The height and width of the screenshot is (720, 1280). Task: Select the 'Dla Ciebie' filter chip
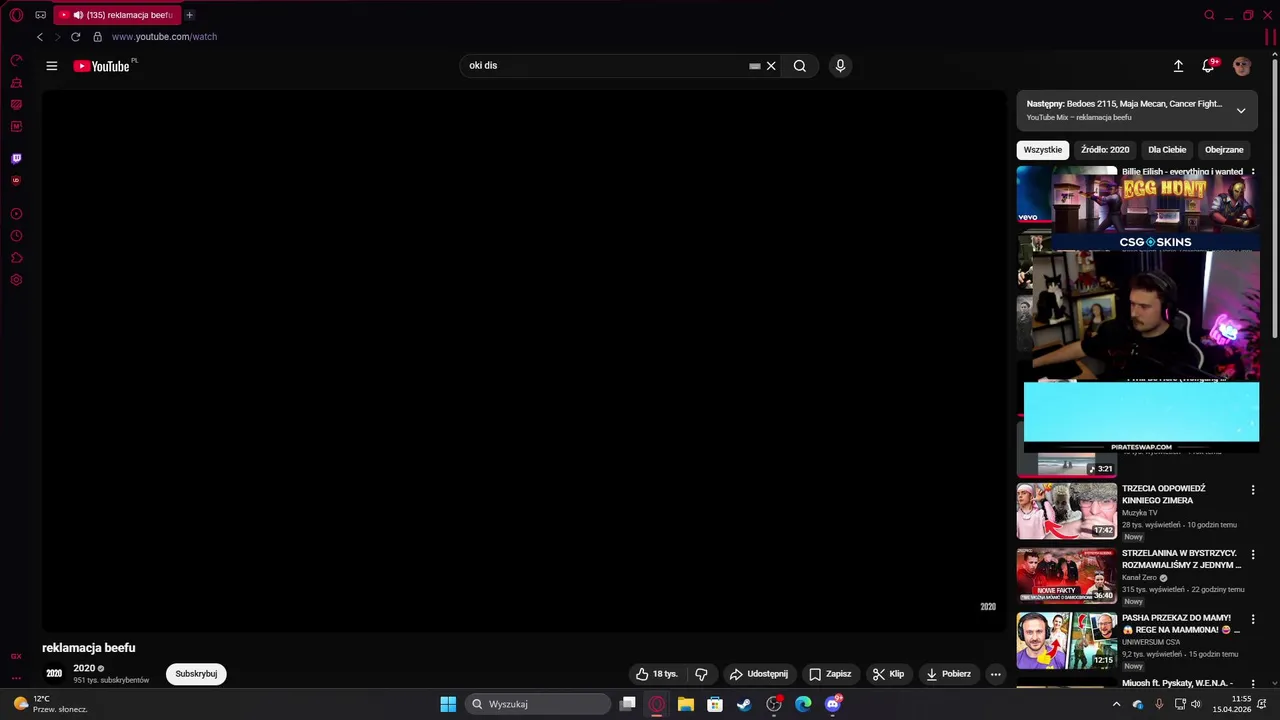1167,150
